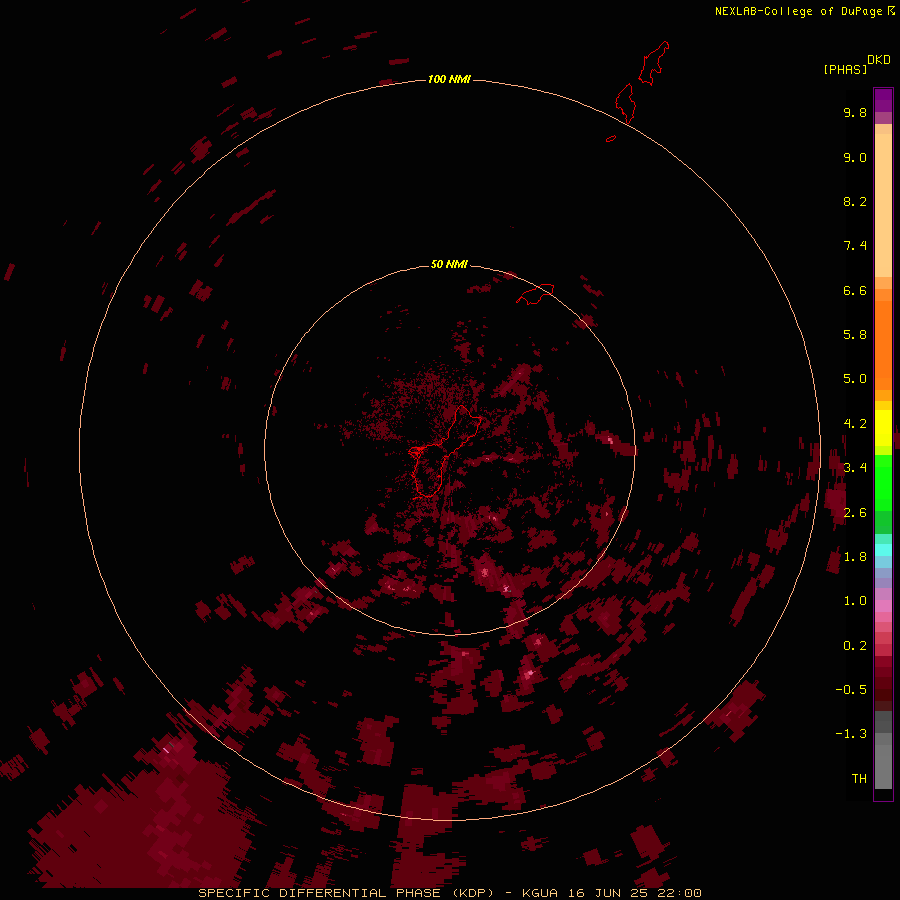The height and width of the screenshot is (900, 900).
Task: Click the 8.2 value on the color scale
Action: click(x=855, y=201)
